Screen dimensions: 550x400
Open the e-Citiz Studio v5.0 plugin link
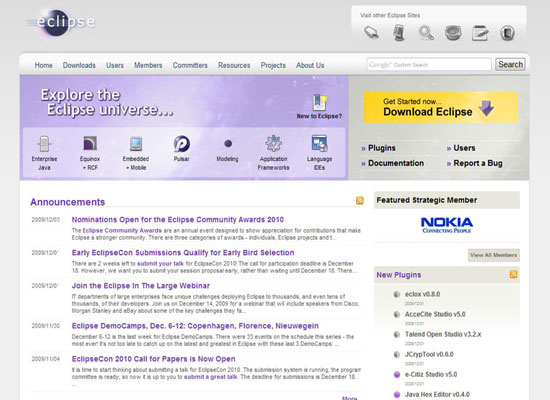(x=431, y=374)
